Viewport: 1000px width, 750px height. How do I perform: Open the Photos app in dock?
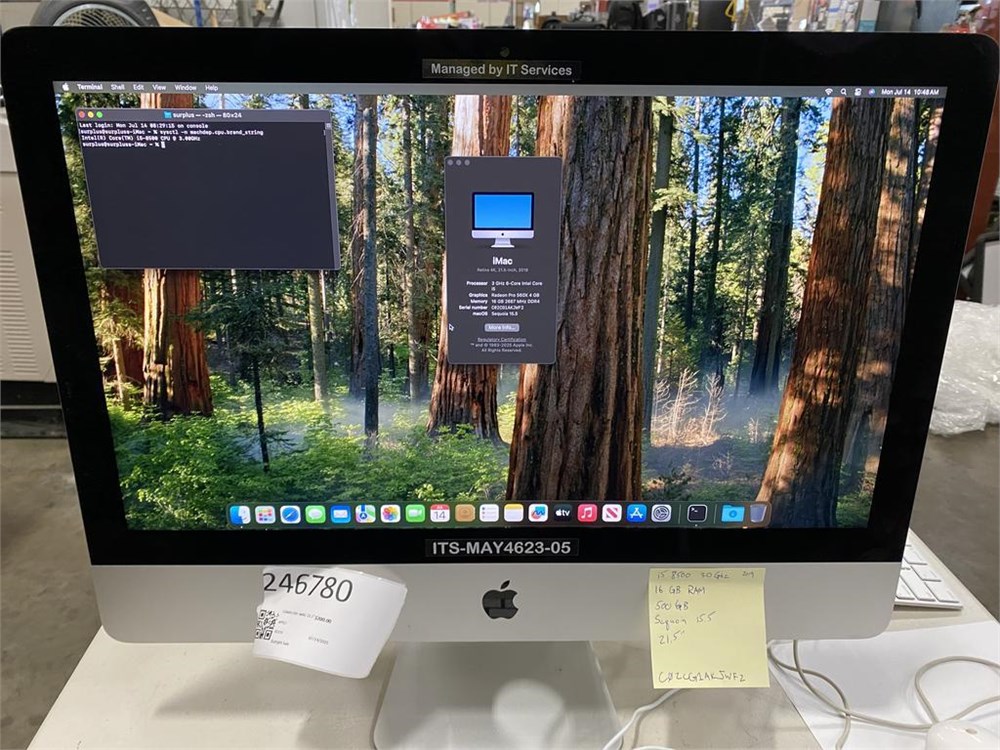pos(390,514)
